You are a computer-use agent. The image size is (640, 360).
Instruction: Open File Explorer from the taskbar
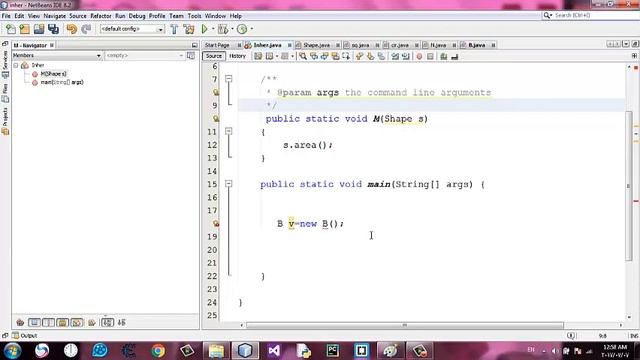216,350
